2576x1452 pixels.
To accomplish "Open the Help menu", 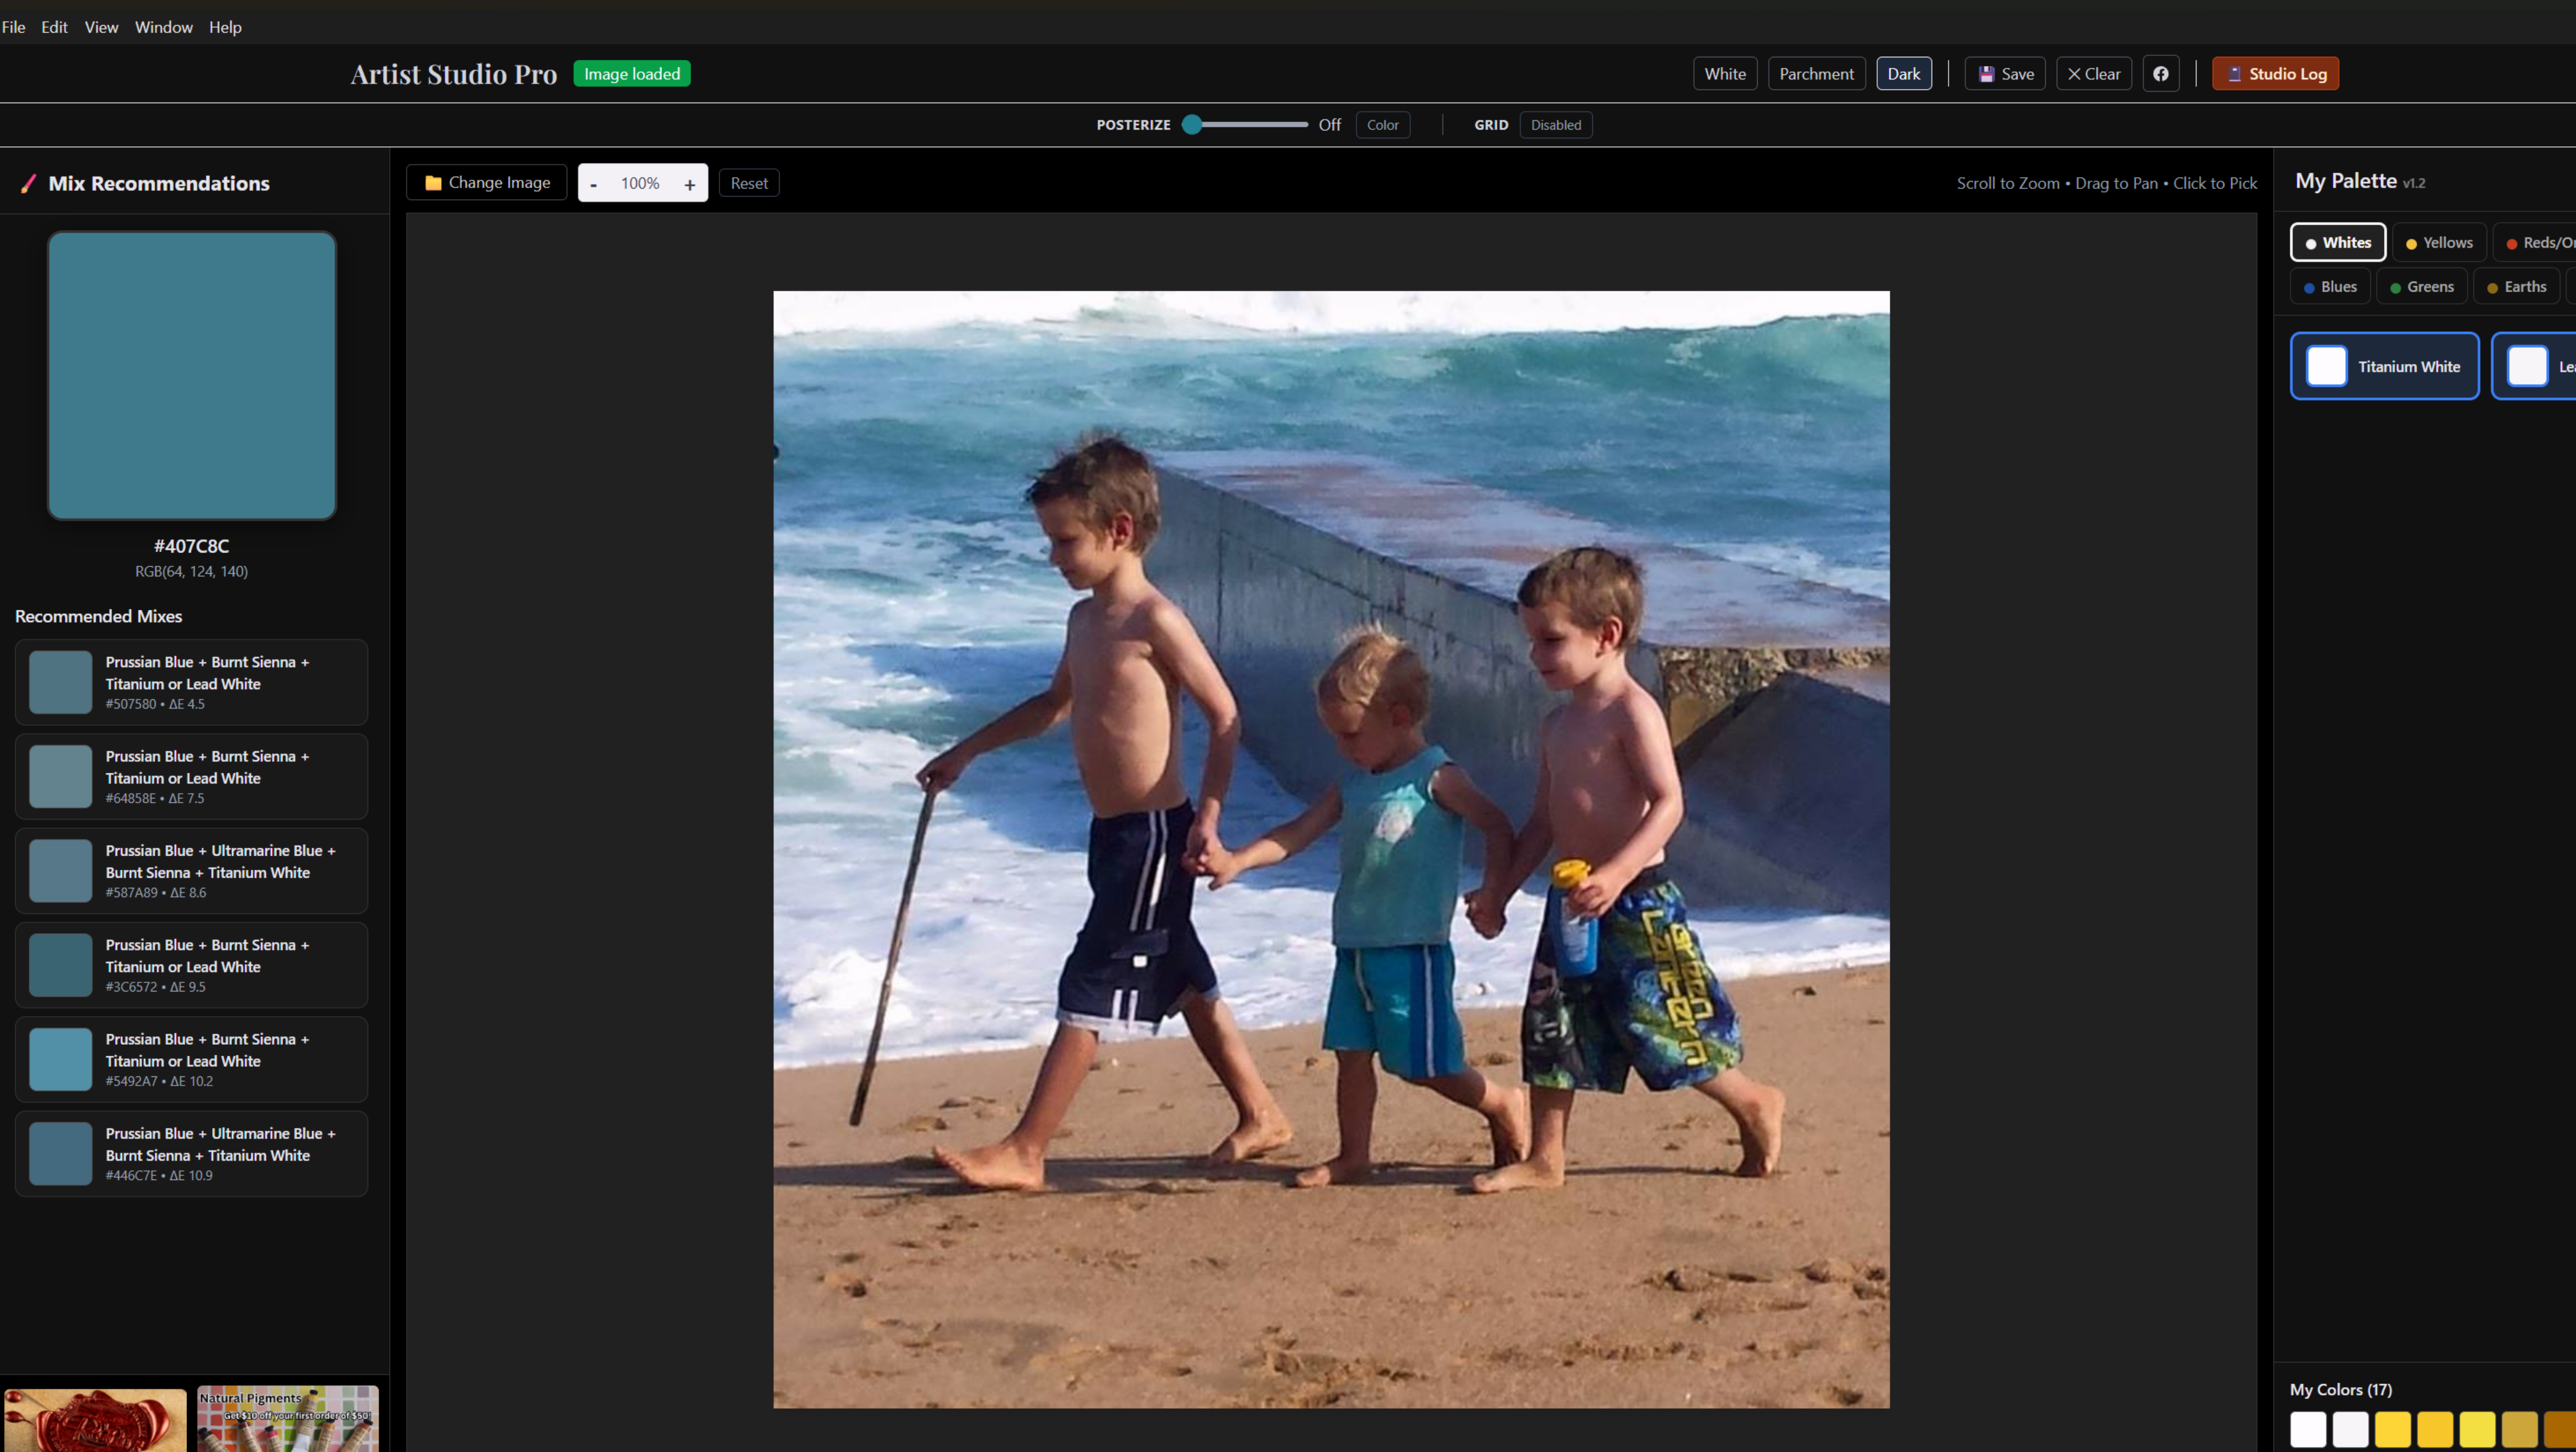I will click(x=224, y=27).
